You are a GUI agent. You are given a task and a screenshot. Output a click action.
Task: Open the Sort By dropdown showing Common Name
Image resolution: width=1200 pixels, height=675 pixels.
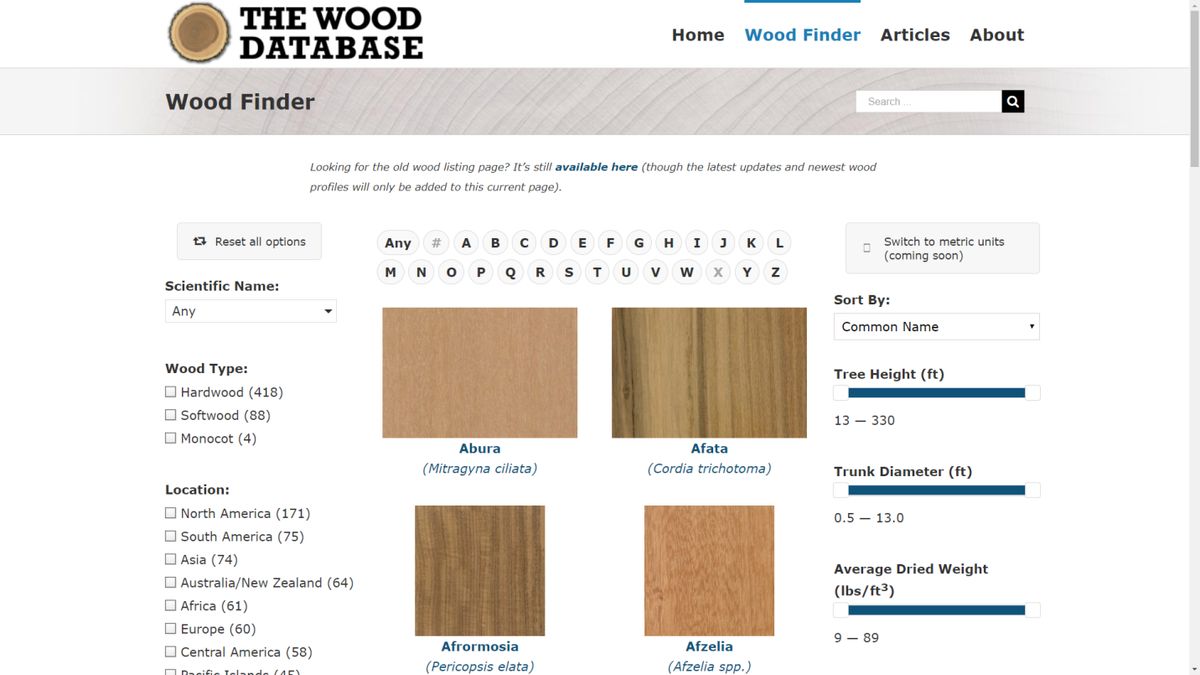(936, 326)
